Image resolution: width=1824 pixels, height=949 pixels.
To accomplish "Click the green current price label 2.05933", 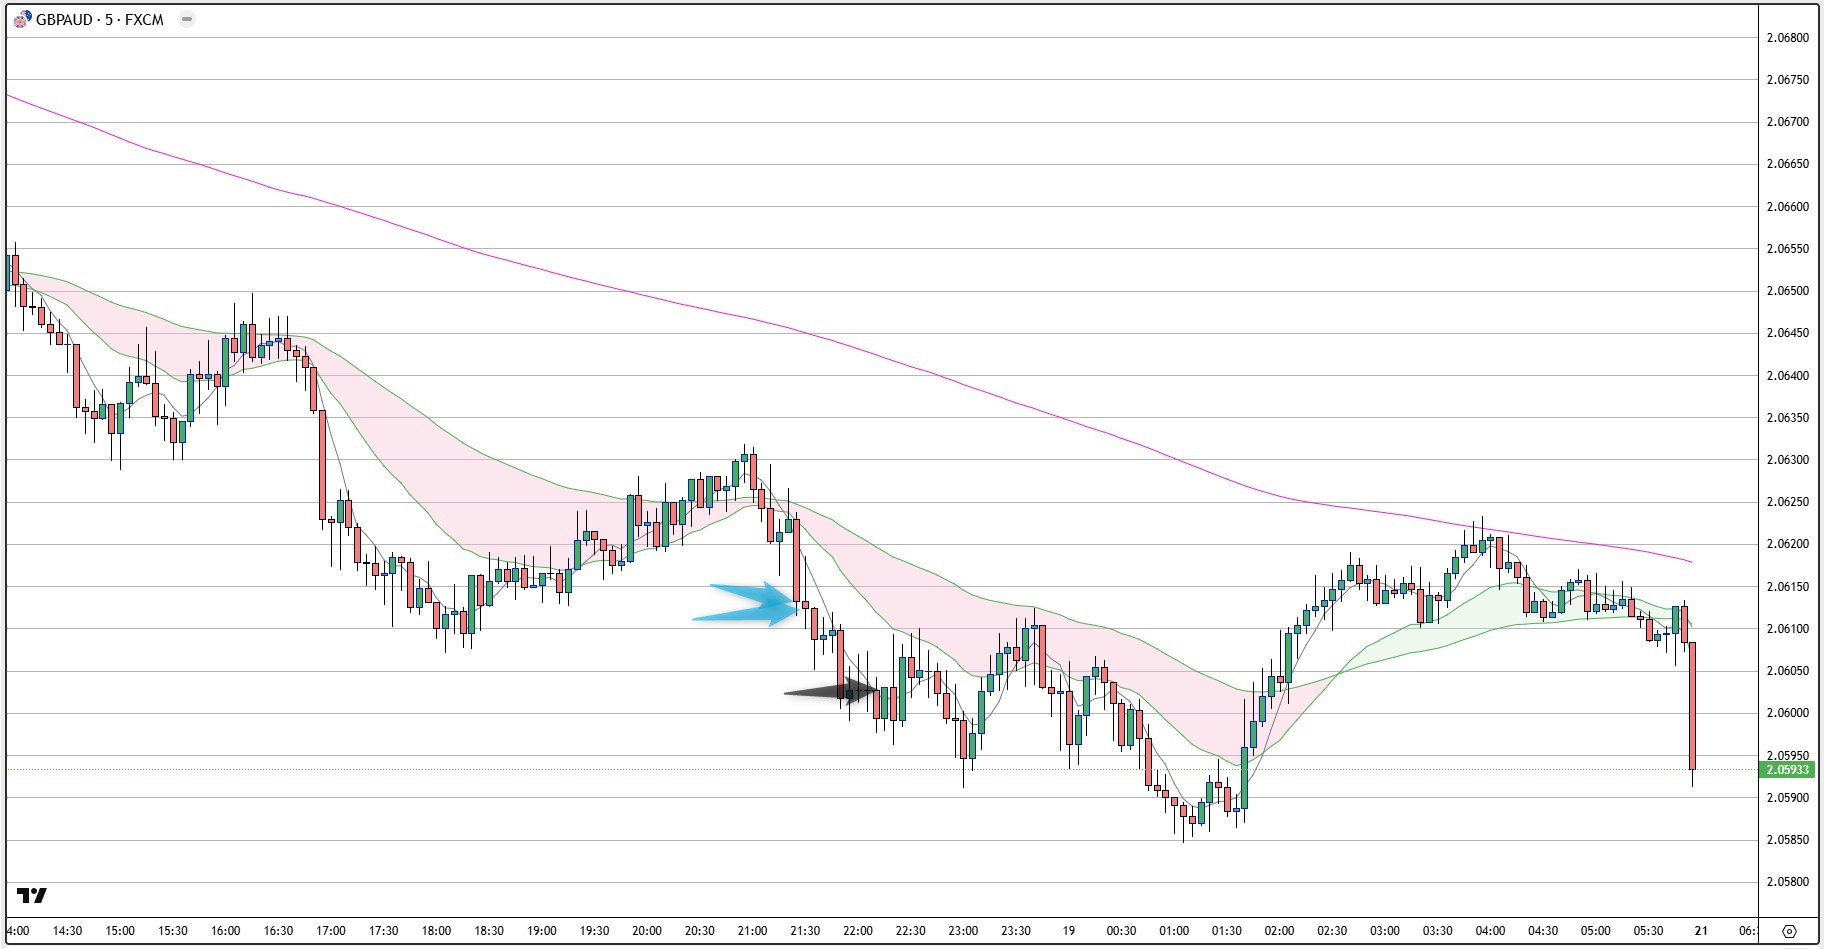I will coord(1788,770).
